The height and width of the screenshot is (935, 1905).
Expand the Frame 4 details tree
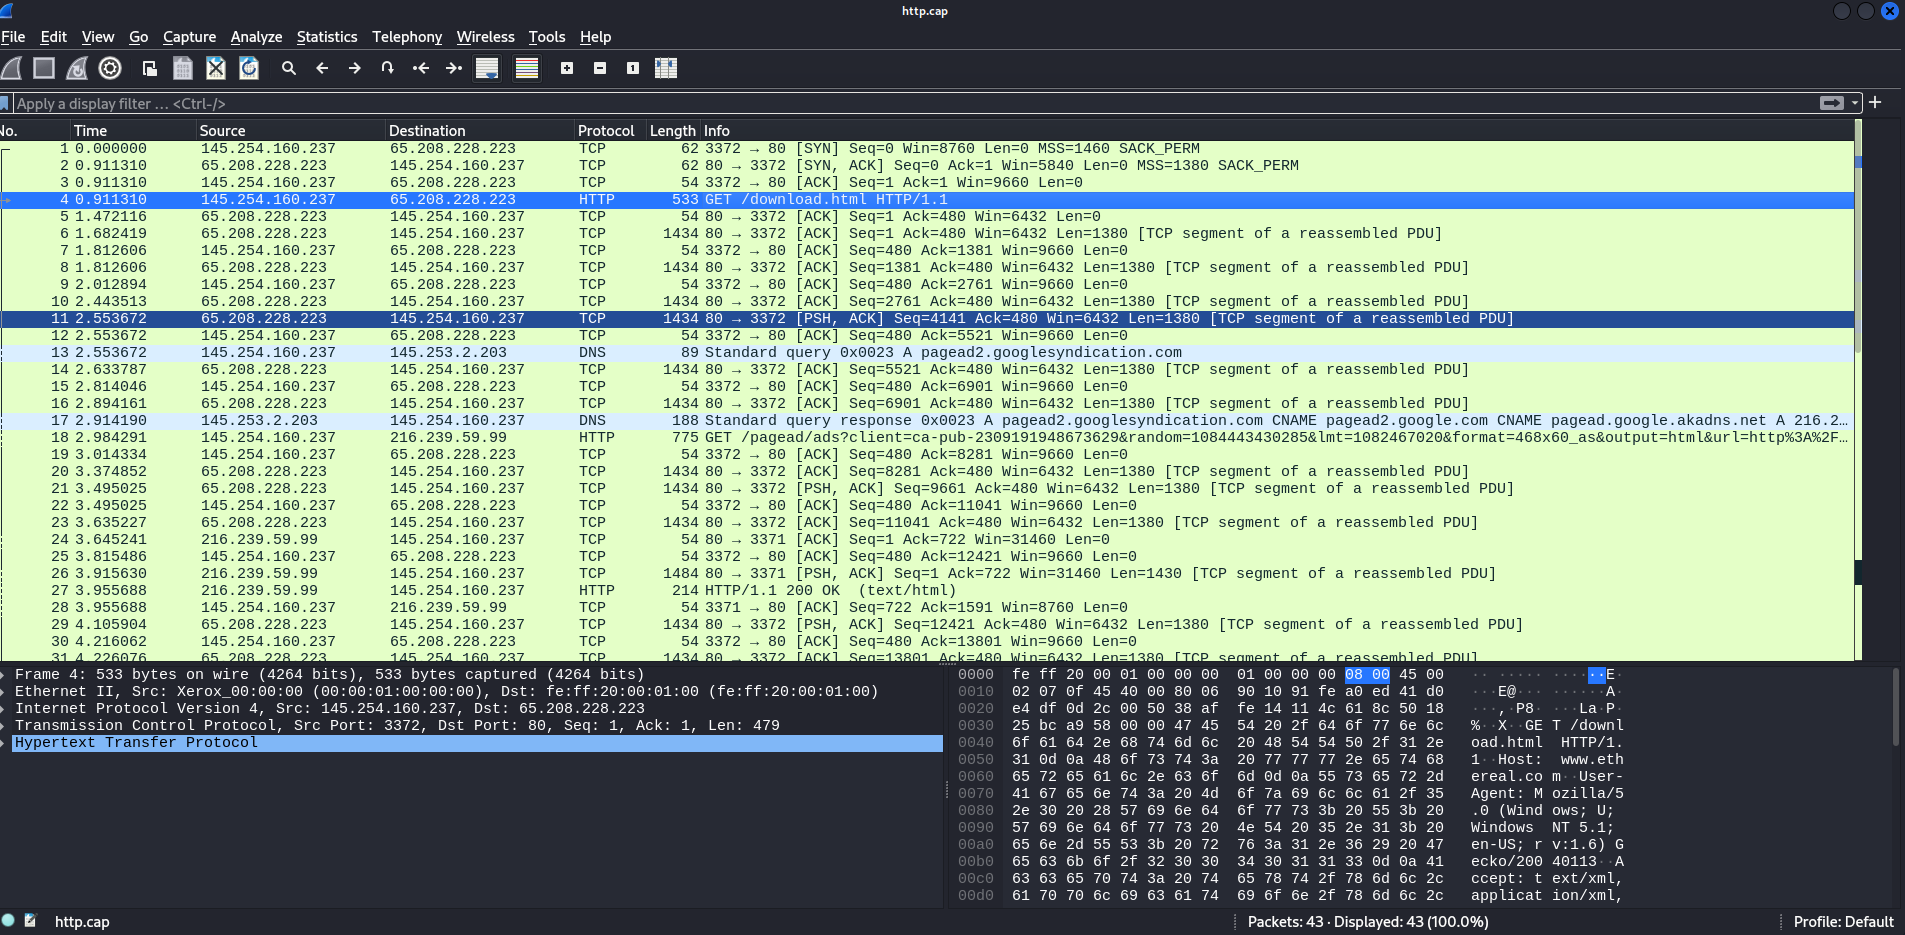coord(4,674)
